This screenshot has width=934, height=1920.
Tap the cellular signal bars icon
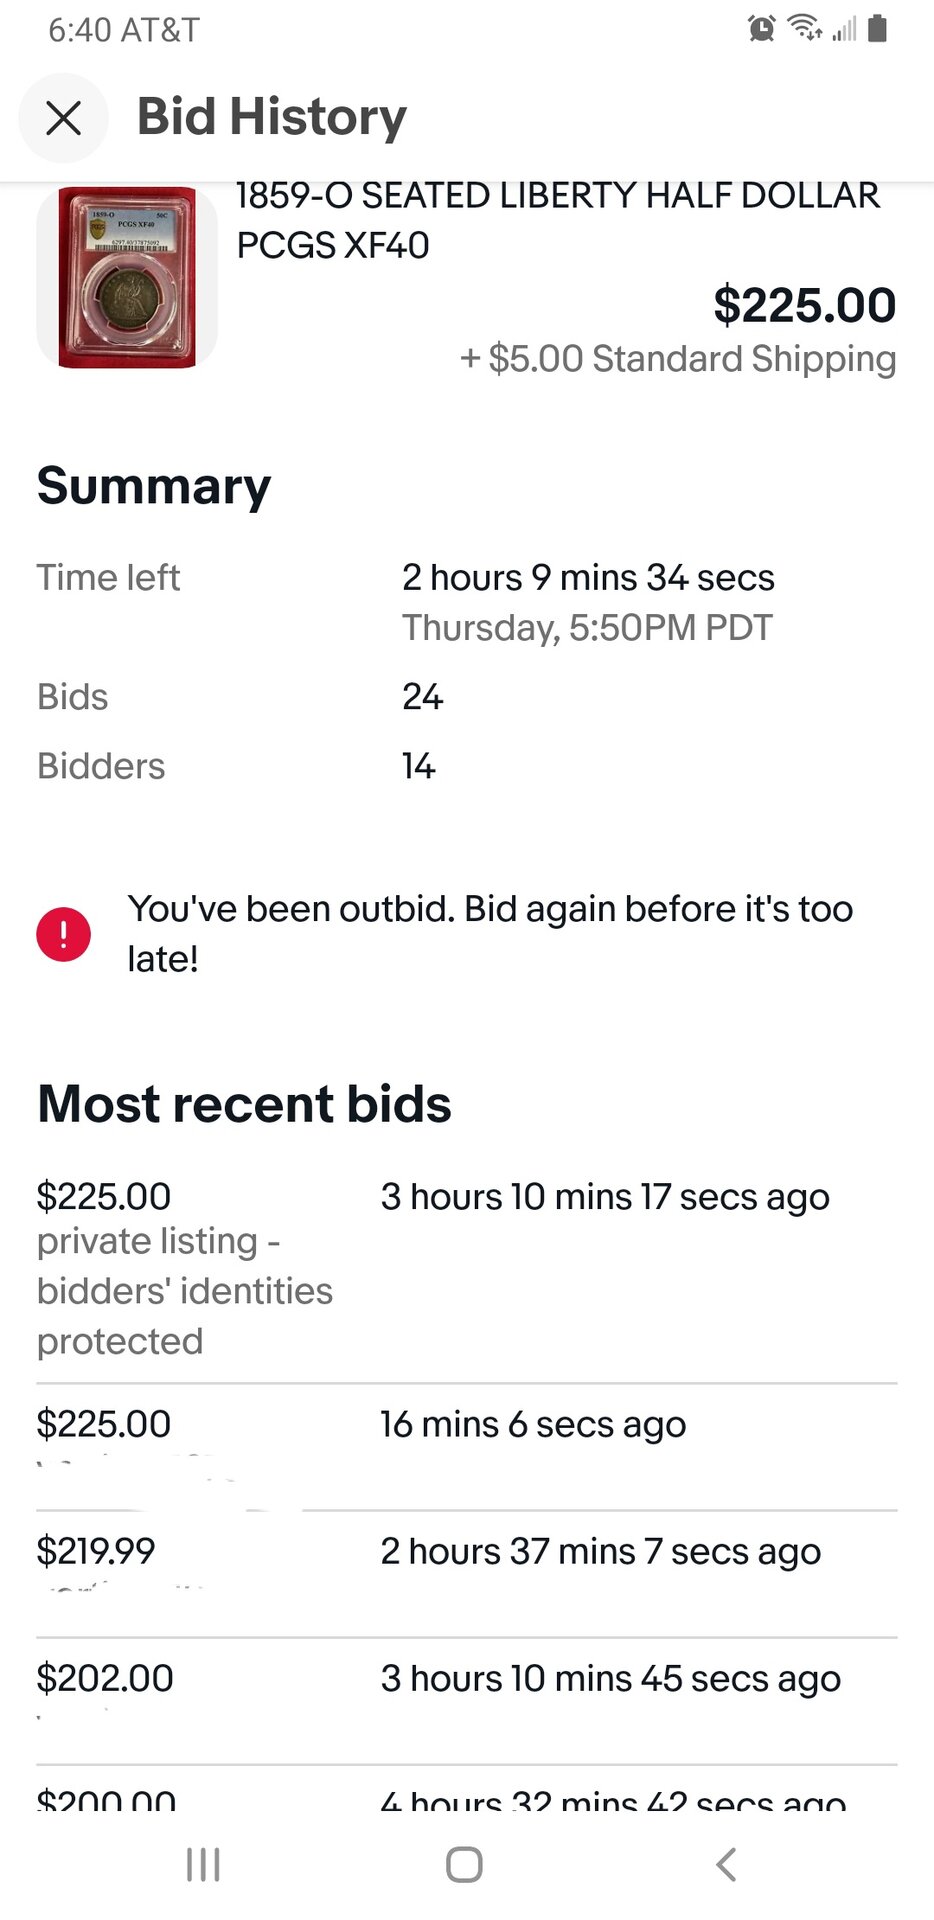coord(844,29)
